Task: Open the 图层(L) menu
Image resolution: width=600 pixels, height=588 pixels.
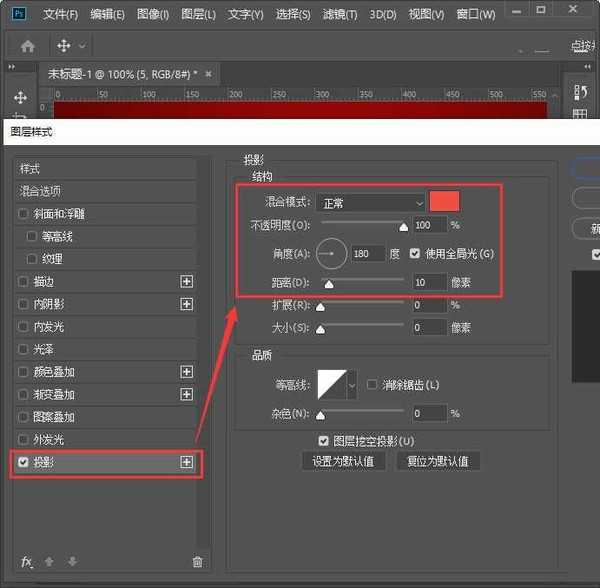Action: click(198, 15)
